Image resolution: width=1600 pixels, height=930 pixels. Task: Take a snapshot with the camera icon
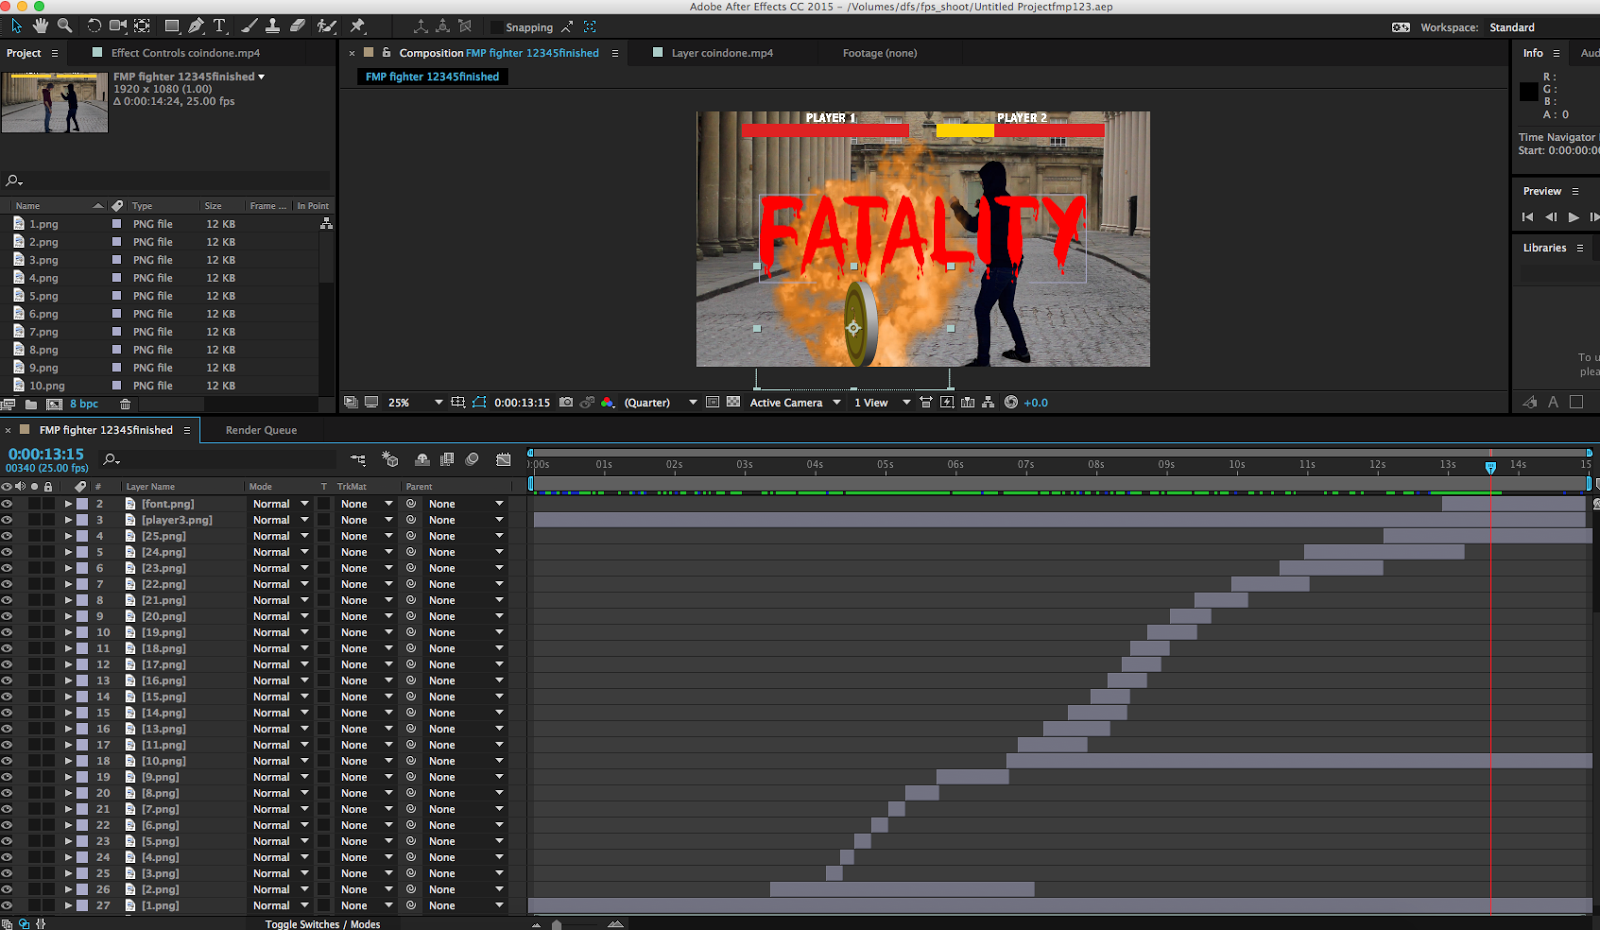(566, 402)
